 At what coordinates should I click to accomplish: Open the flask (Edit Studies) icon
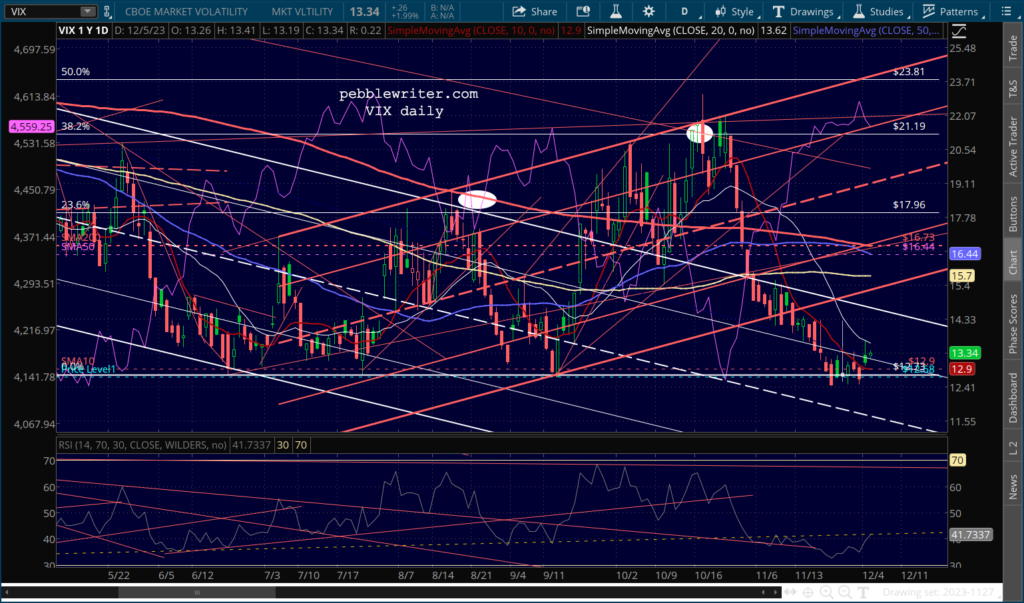(615, 12)
